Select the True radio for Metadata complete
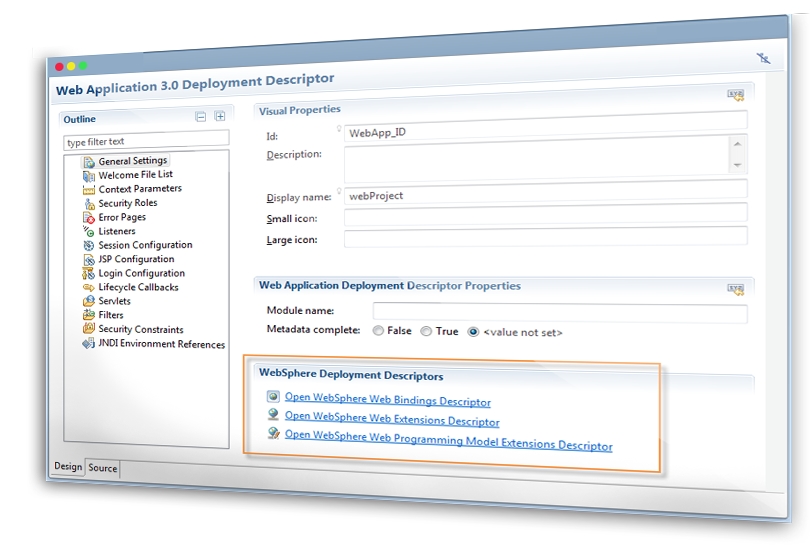Viewport: 810px width, 556px height. pyautogui.click(x=426, y=331)
